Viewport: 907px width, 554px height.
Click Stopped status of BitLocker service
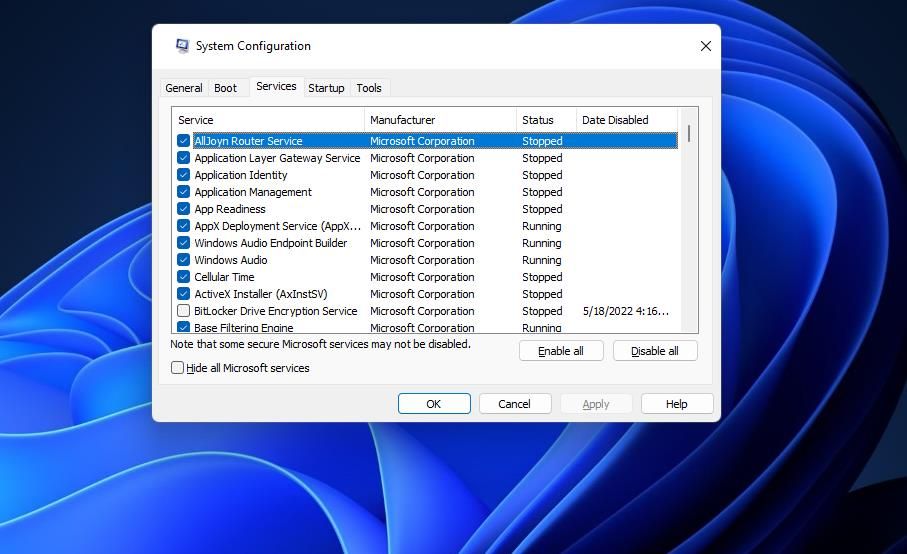[x=542, y=311]
